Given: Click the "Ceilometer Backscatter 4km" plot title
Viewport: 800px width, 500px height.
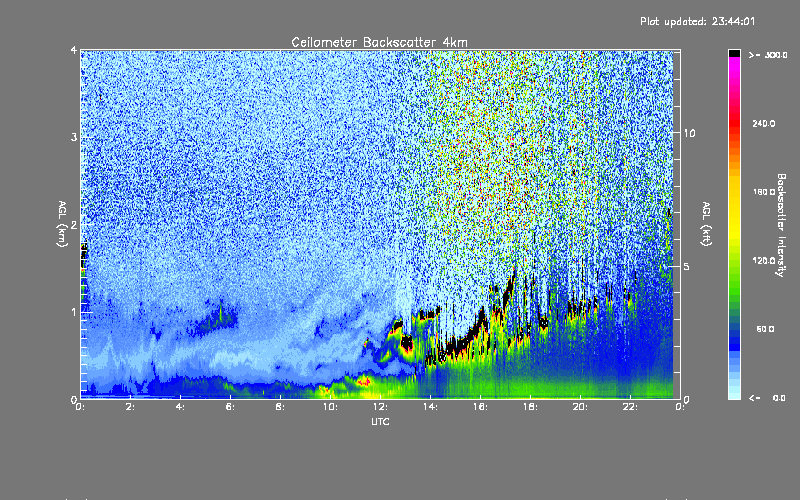Looking at the screenshot, I should coord(379,42).
